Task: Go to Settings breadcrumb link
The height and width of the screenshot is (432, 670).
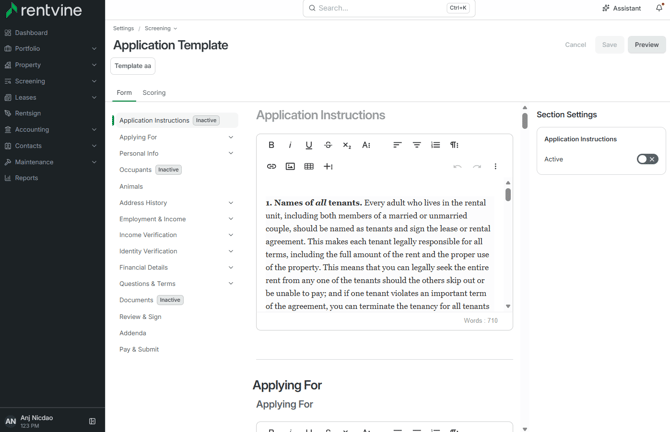Action: 123,28
